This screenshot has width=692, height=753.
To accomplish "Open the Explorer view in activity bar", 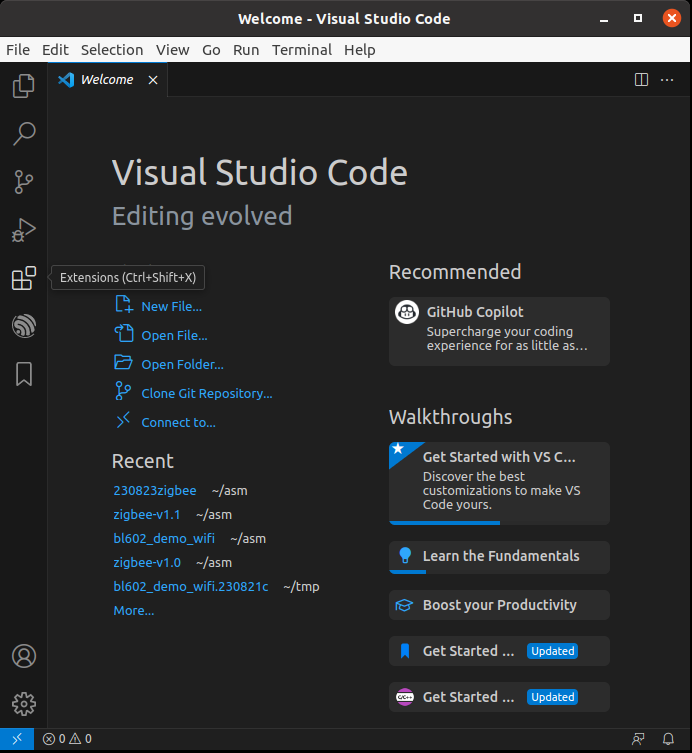I will click(24, 86).
